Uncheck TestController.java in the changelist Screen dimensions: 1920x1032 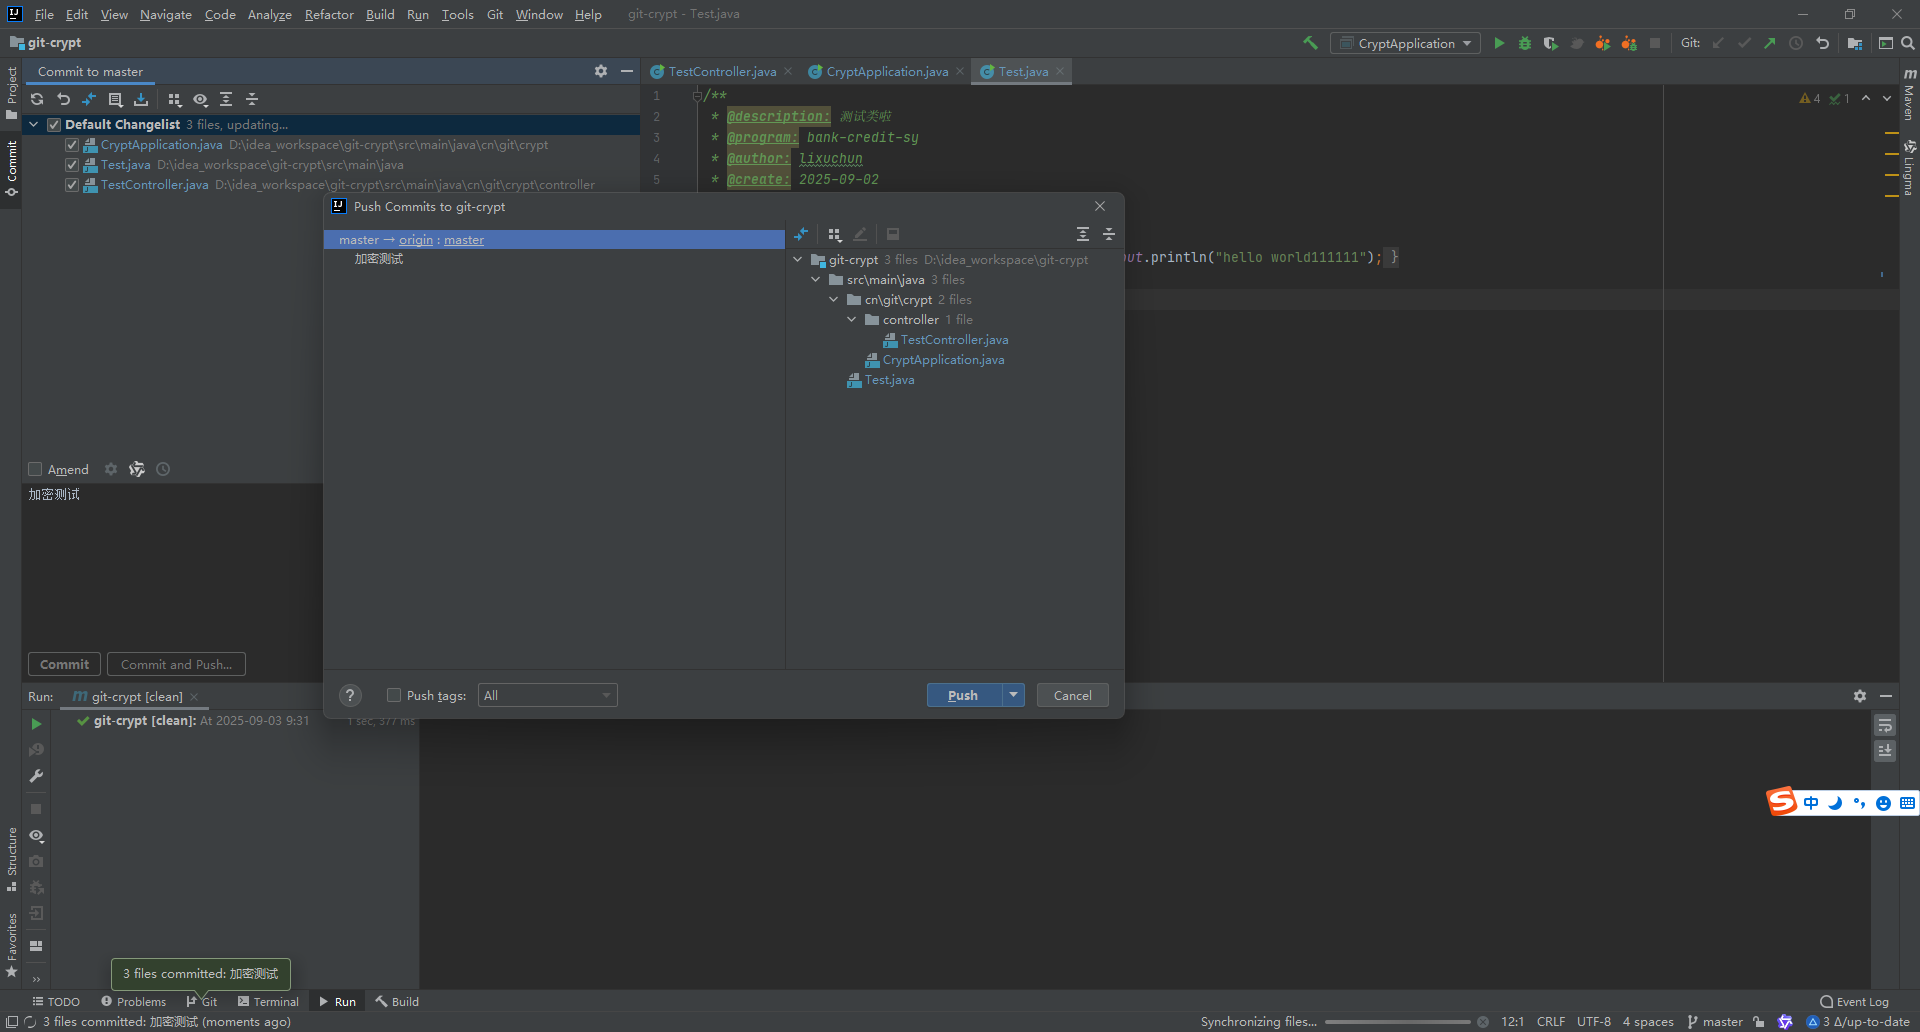72,185
